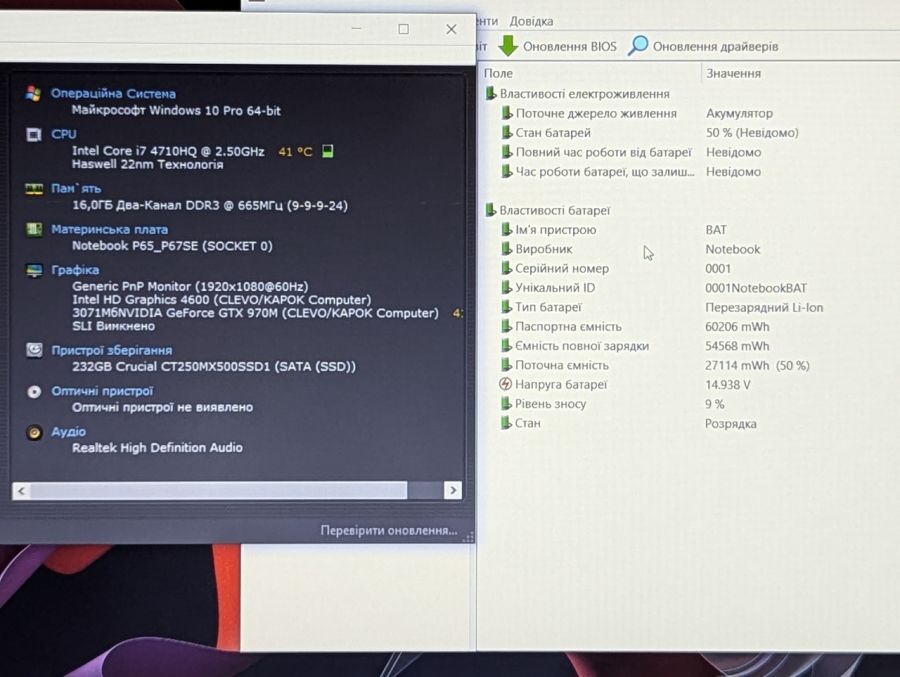The height and width of the screenshot is (677, 900).
Task: Select the Тип батареї row
Action: tap(689, 307)
